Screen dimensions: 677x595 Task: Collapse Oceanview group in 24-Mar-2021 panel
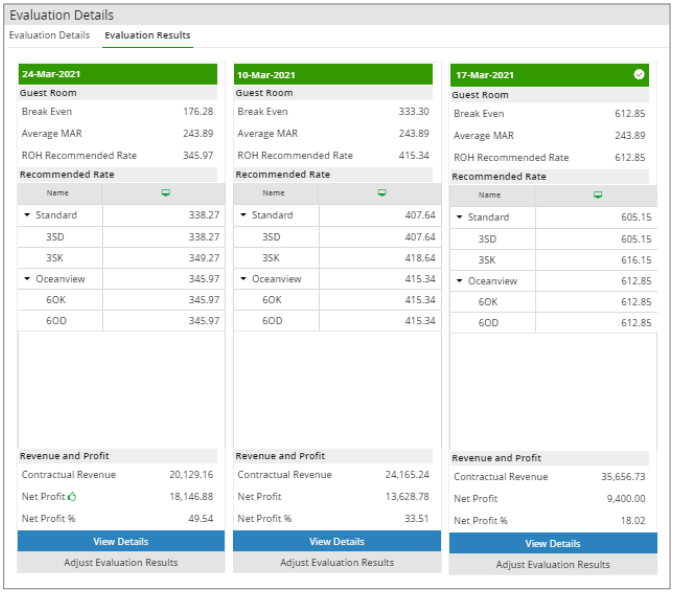tap(27, 279)
